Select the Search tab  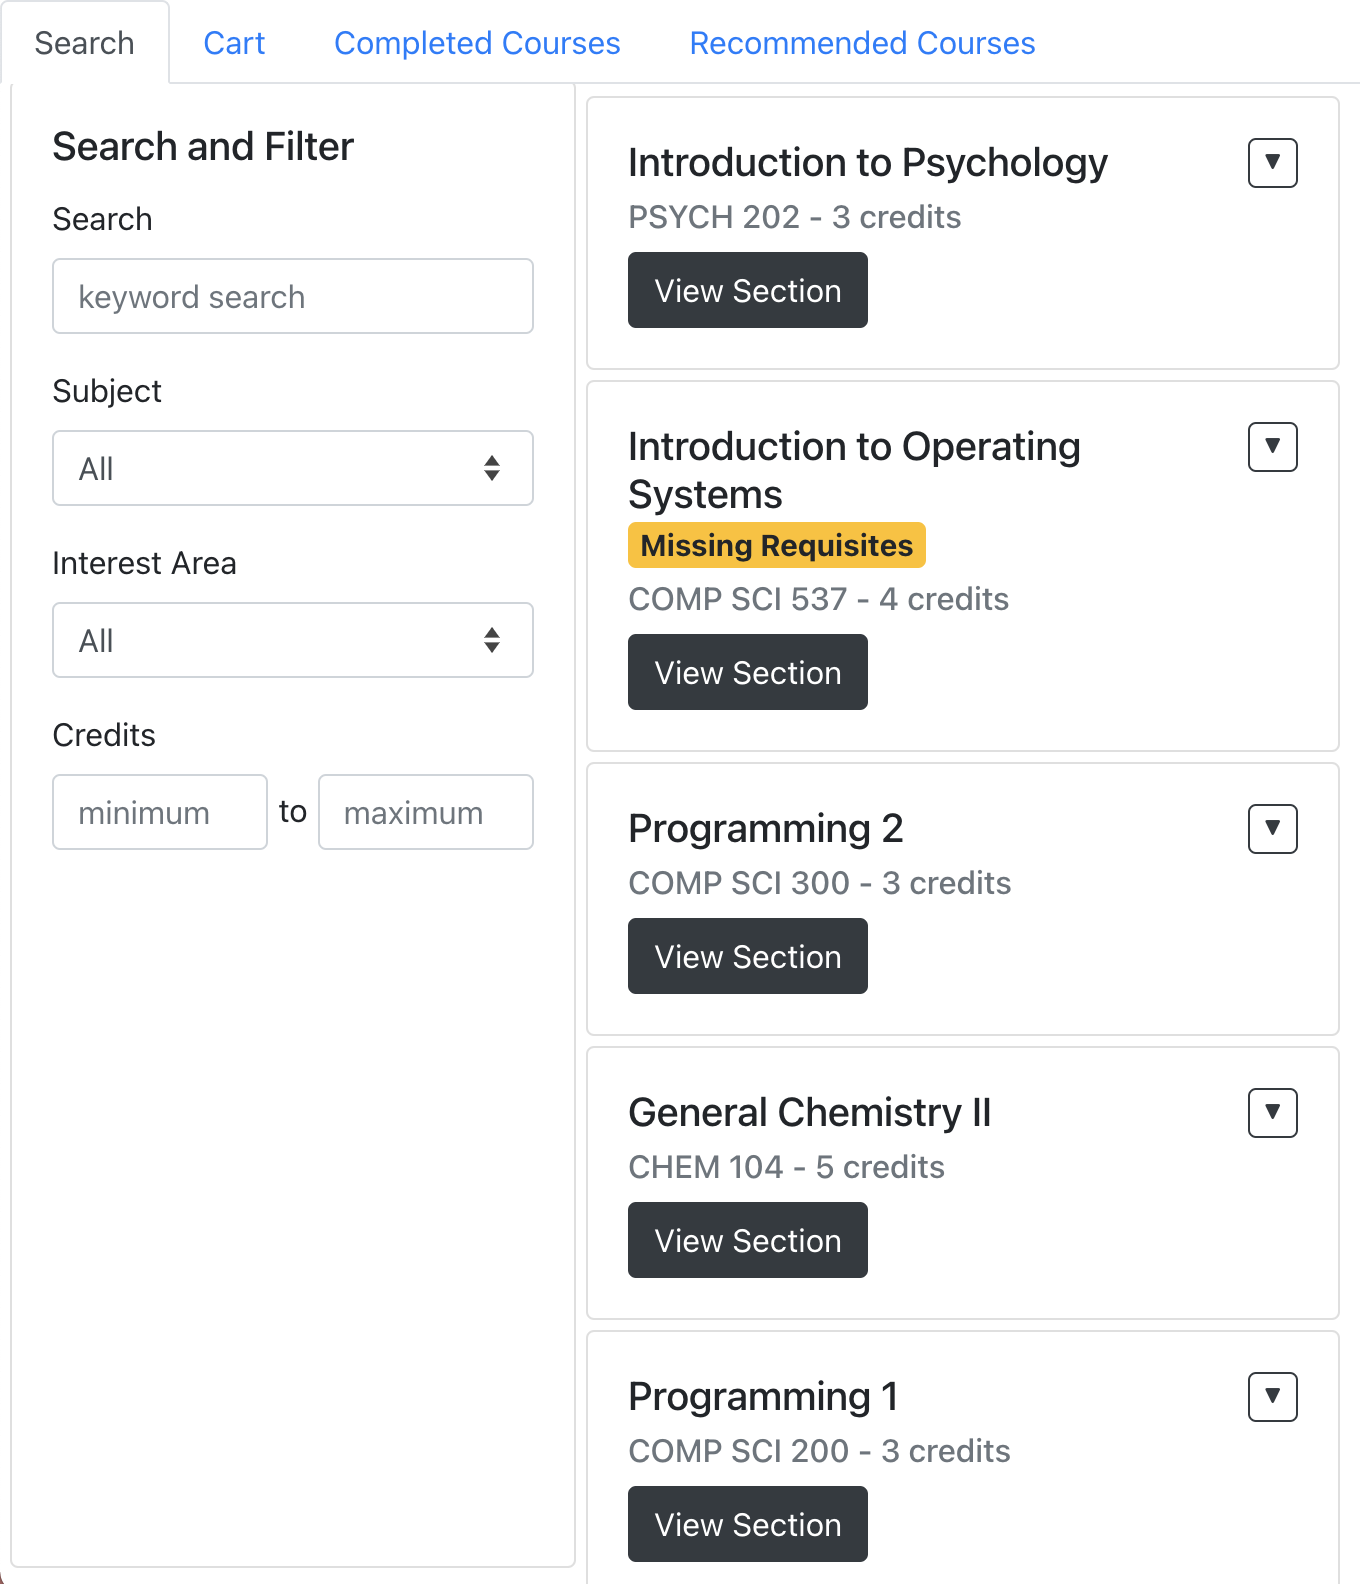84,43
